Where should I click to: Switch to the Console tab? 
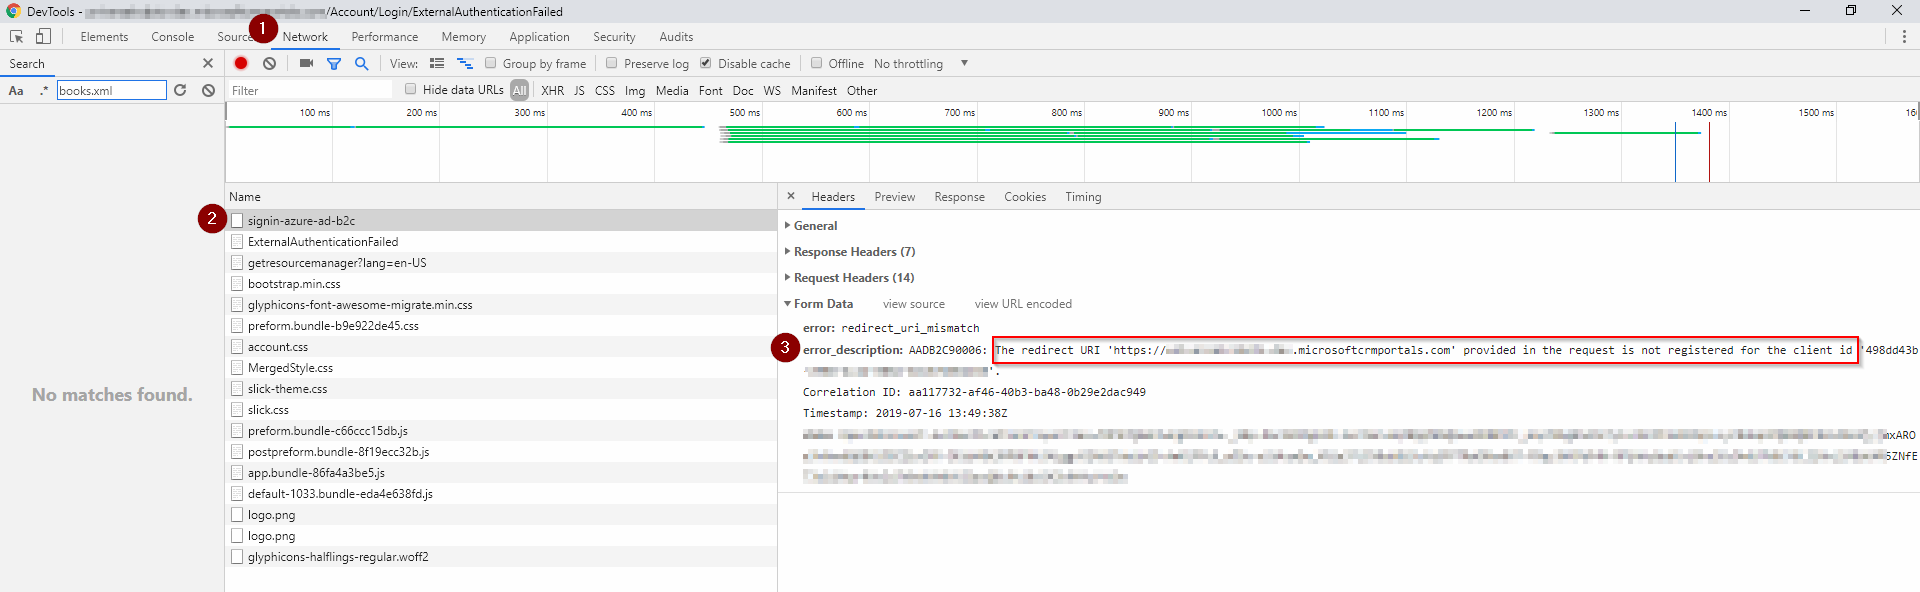[x=172, y=37]
